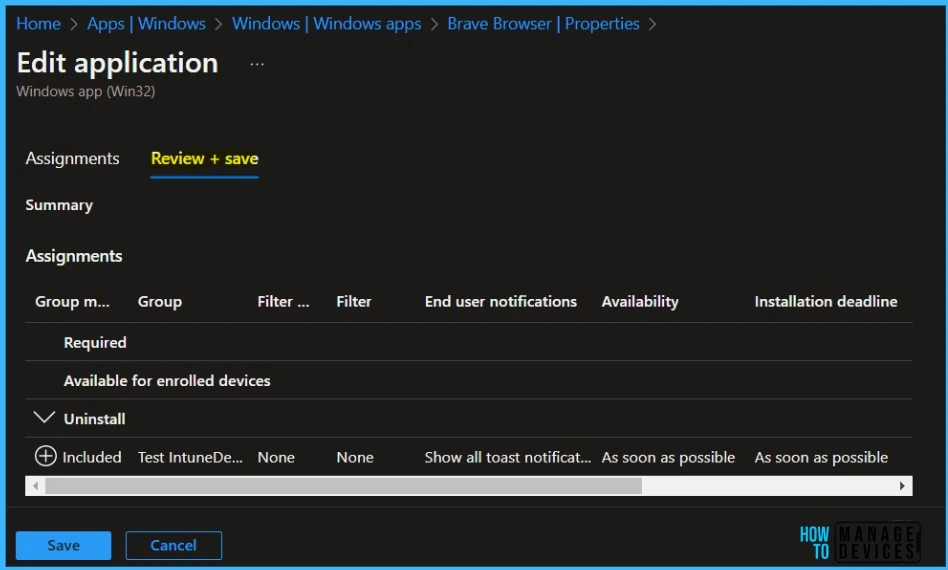Open the Apps | Windows breadcrumb

pos(146,24)
